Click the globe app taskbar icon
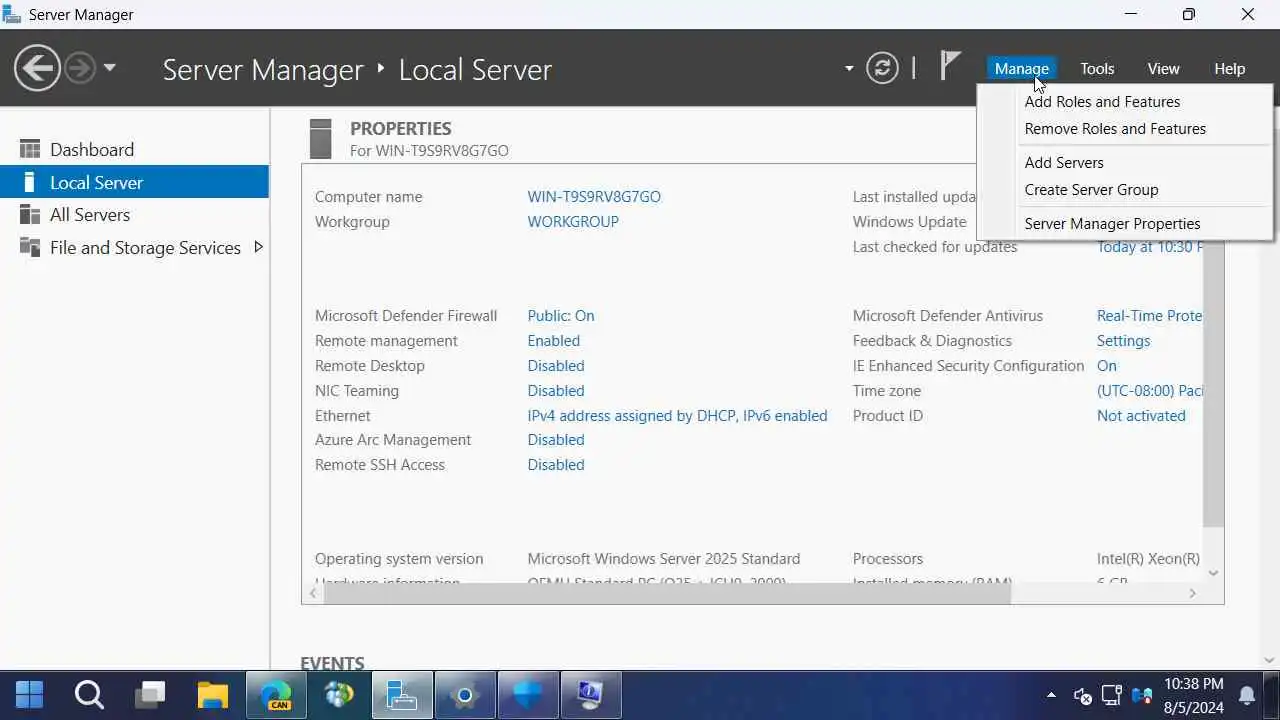1280x720 pixels. pos(339,694)
